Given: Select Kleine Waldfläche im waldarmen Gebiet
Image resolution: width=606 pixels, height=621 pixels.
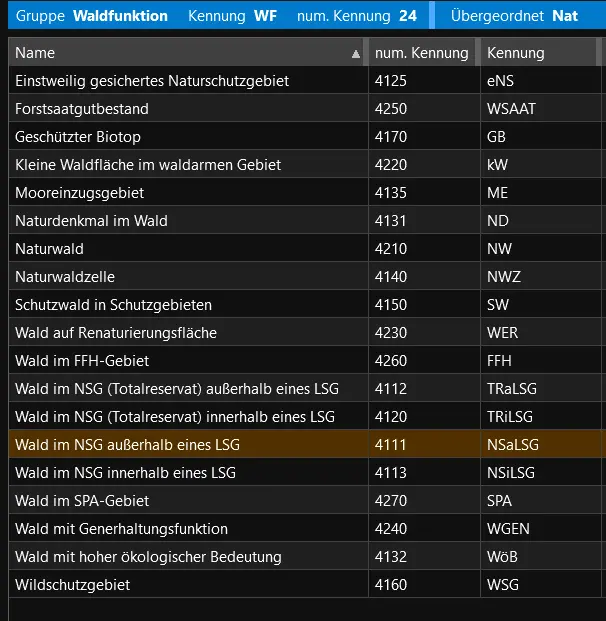Looking at the screenshot, I should (x=148, y=165).
